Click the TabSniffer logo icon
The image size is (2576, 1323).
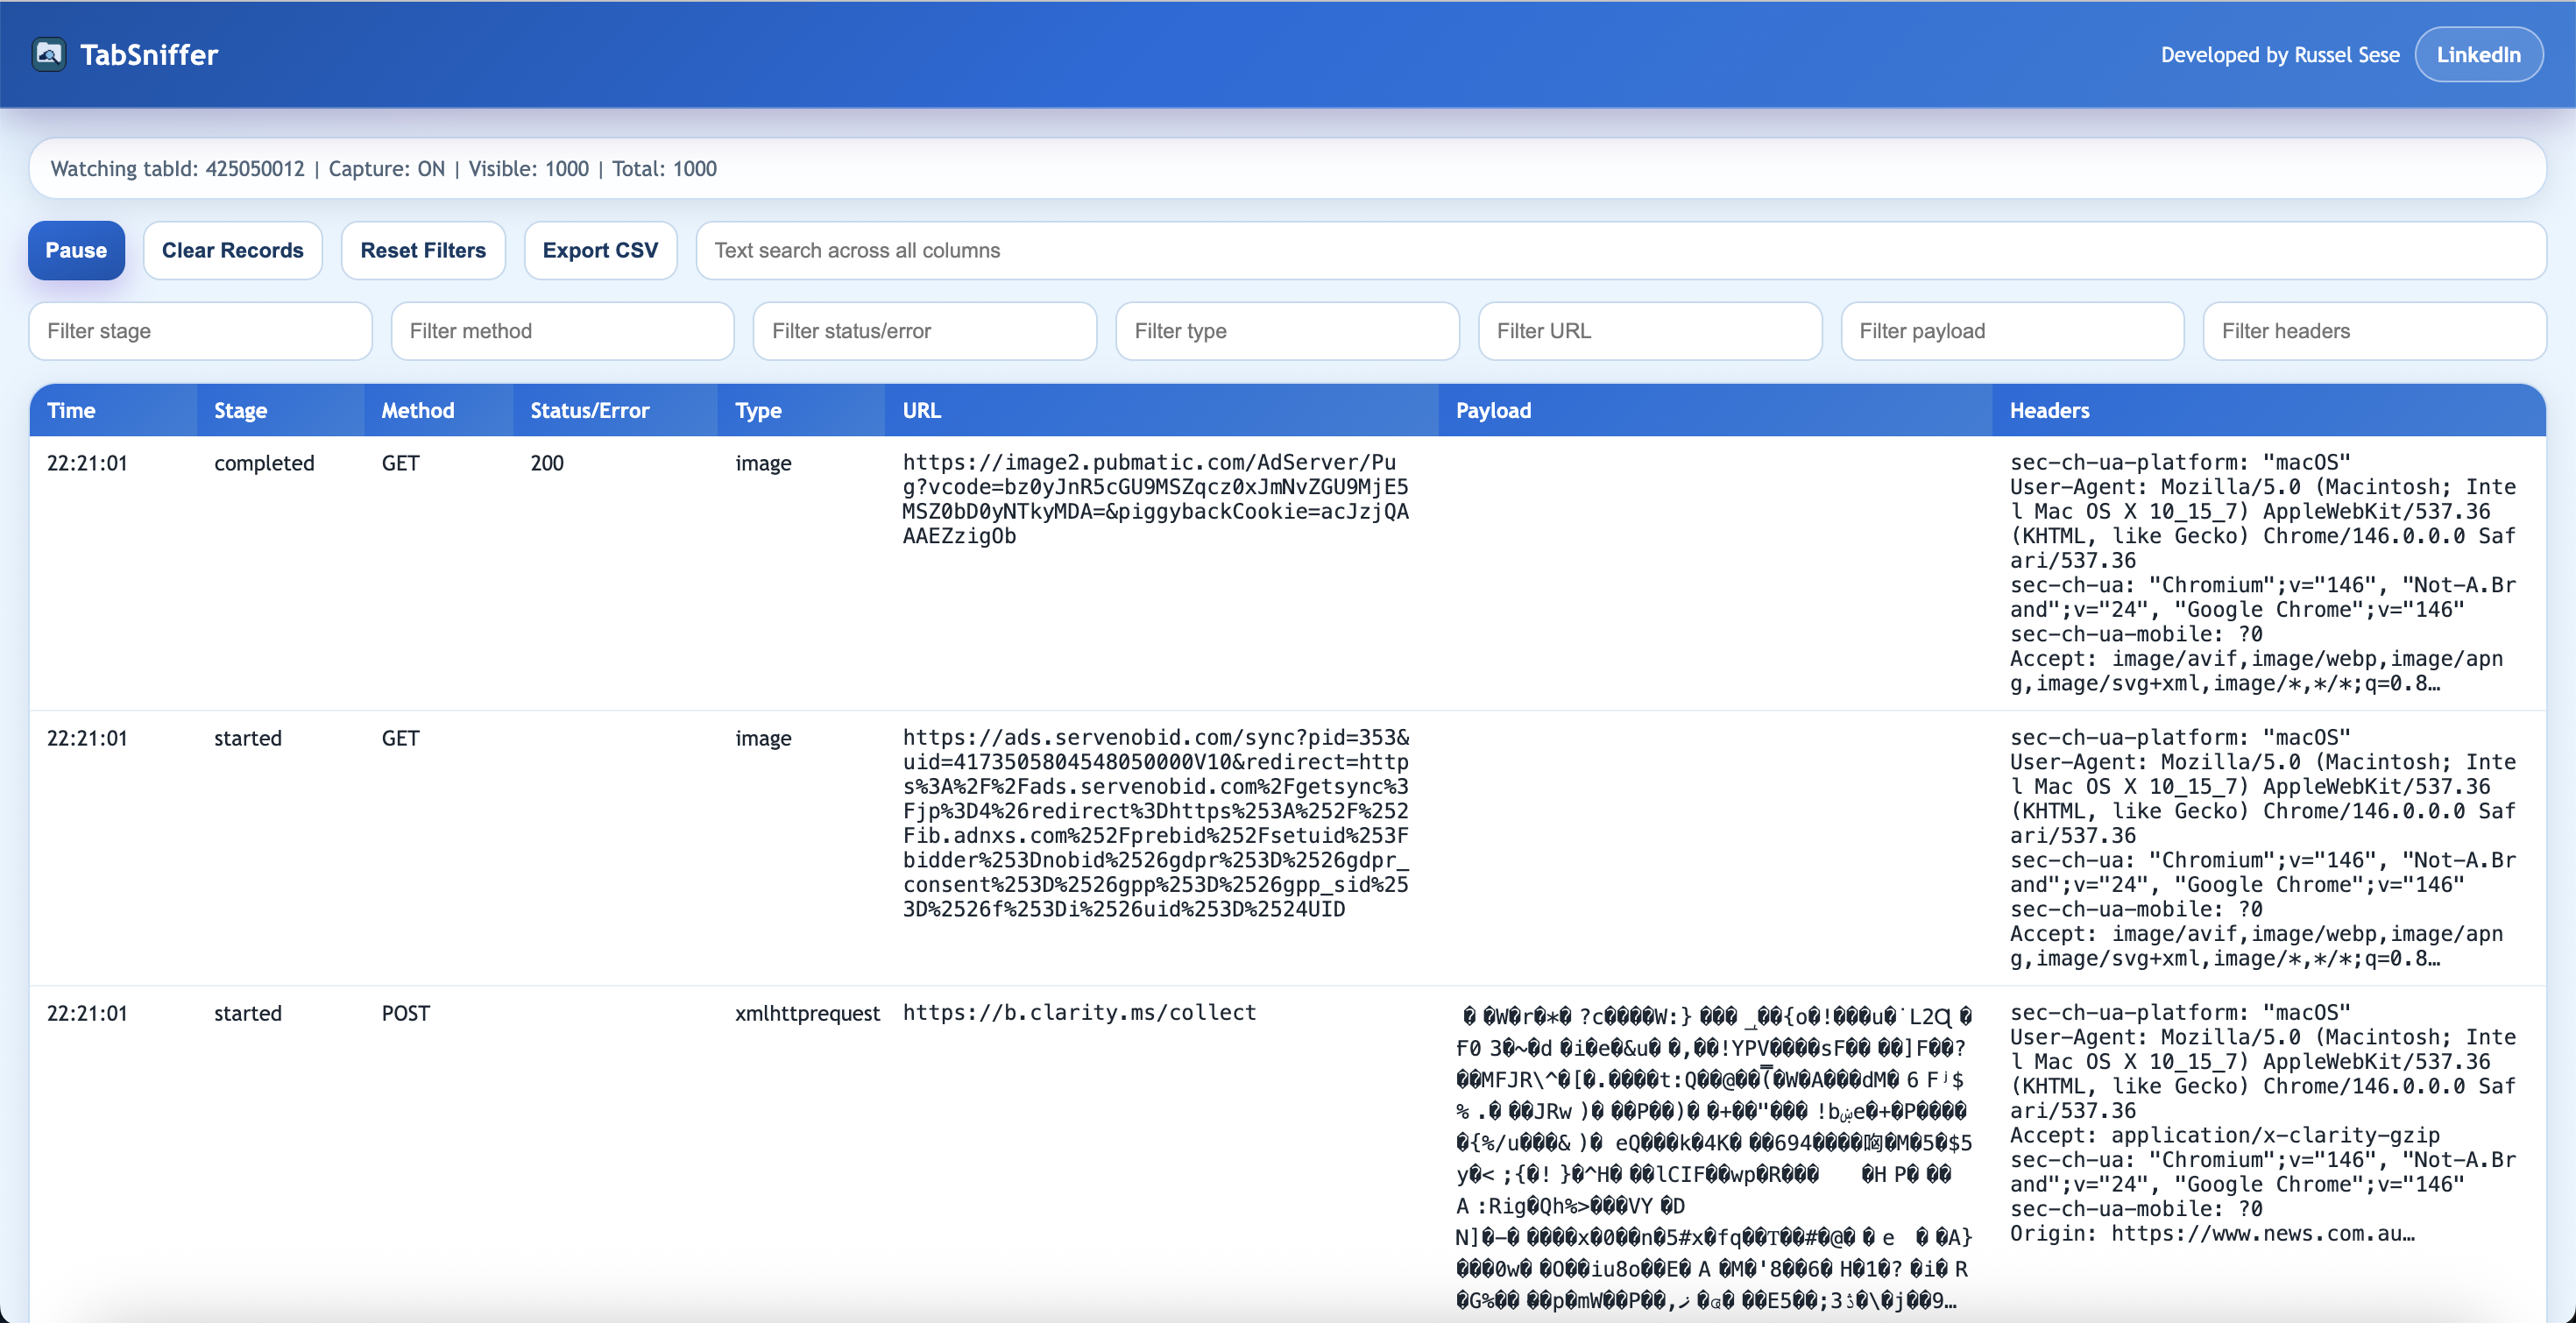48,54
